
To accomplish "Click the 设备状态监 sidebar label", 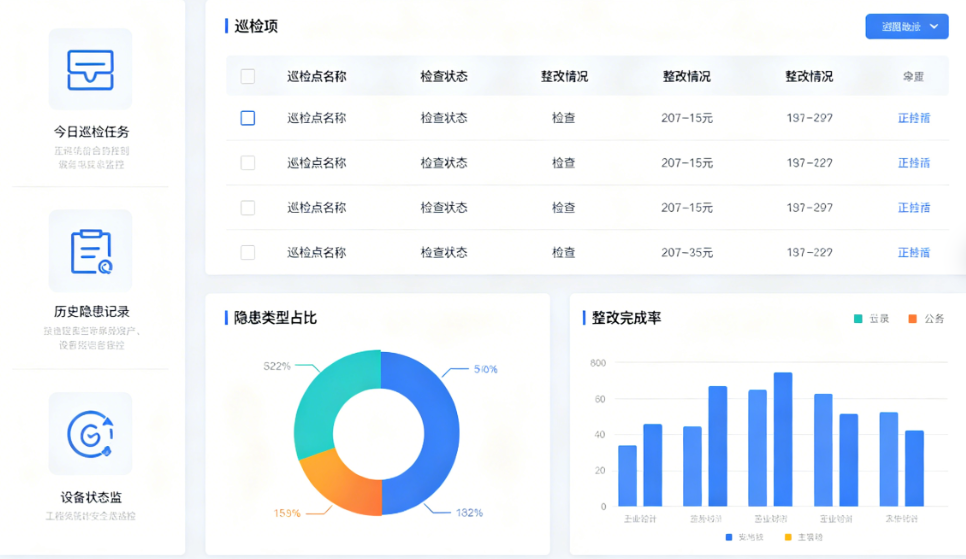I will click(x=91, y=497).
